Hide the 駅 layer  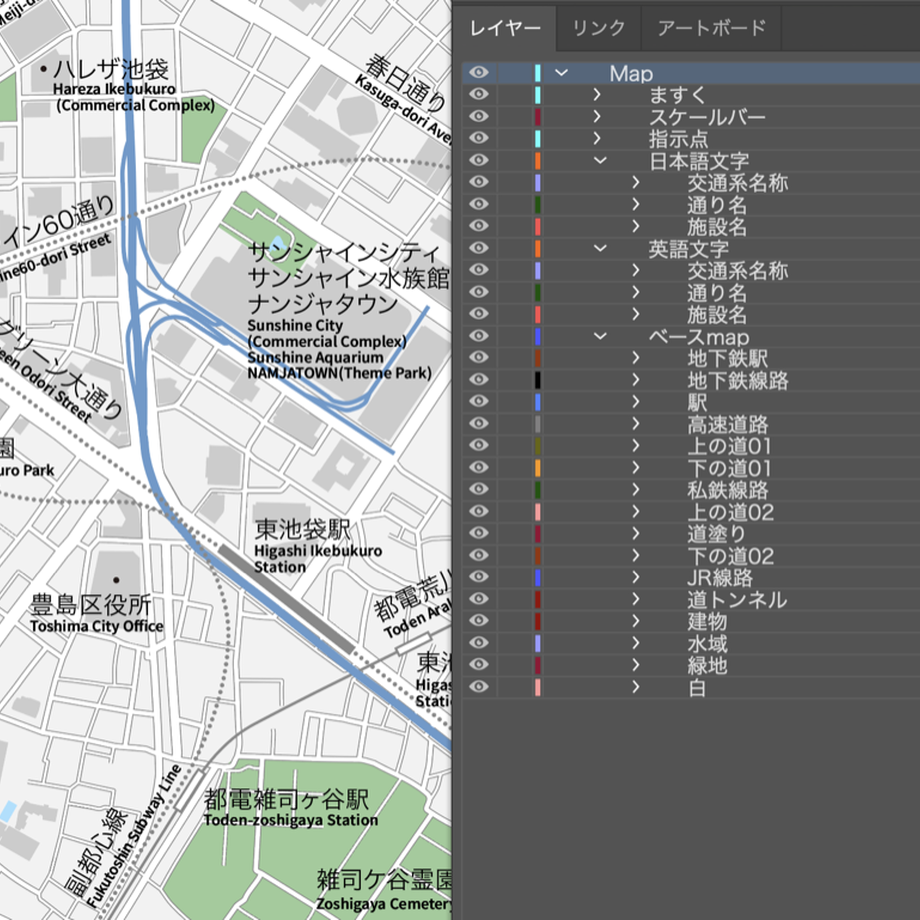[x=479, y=402]
